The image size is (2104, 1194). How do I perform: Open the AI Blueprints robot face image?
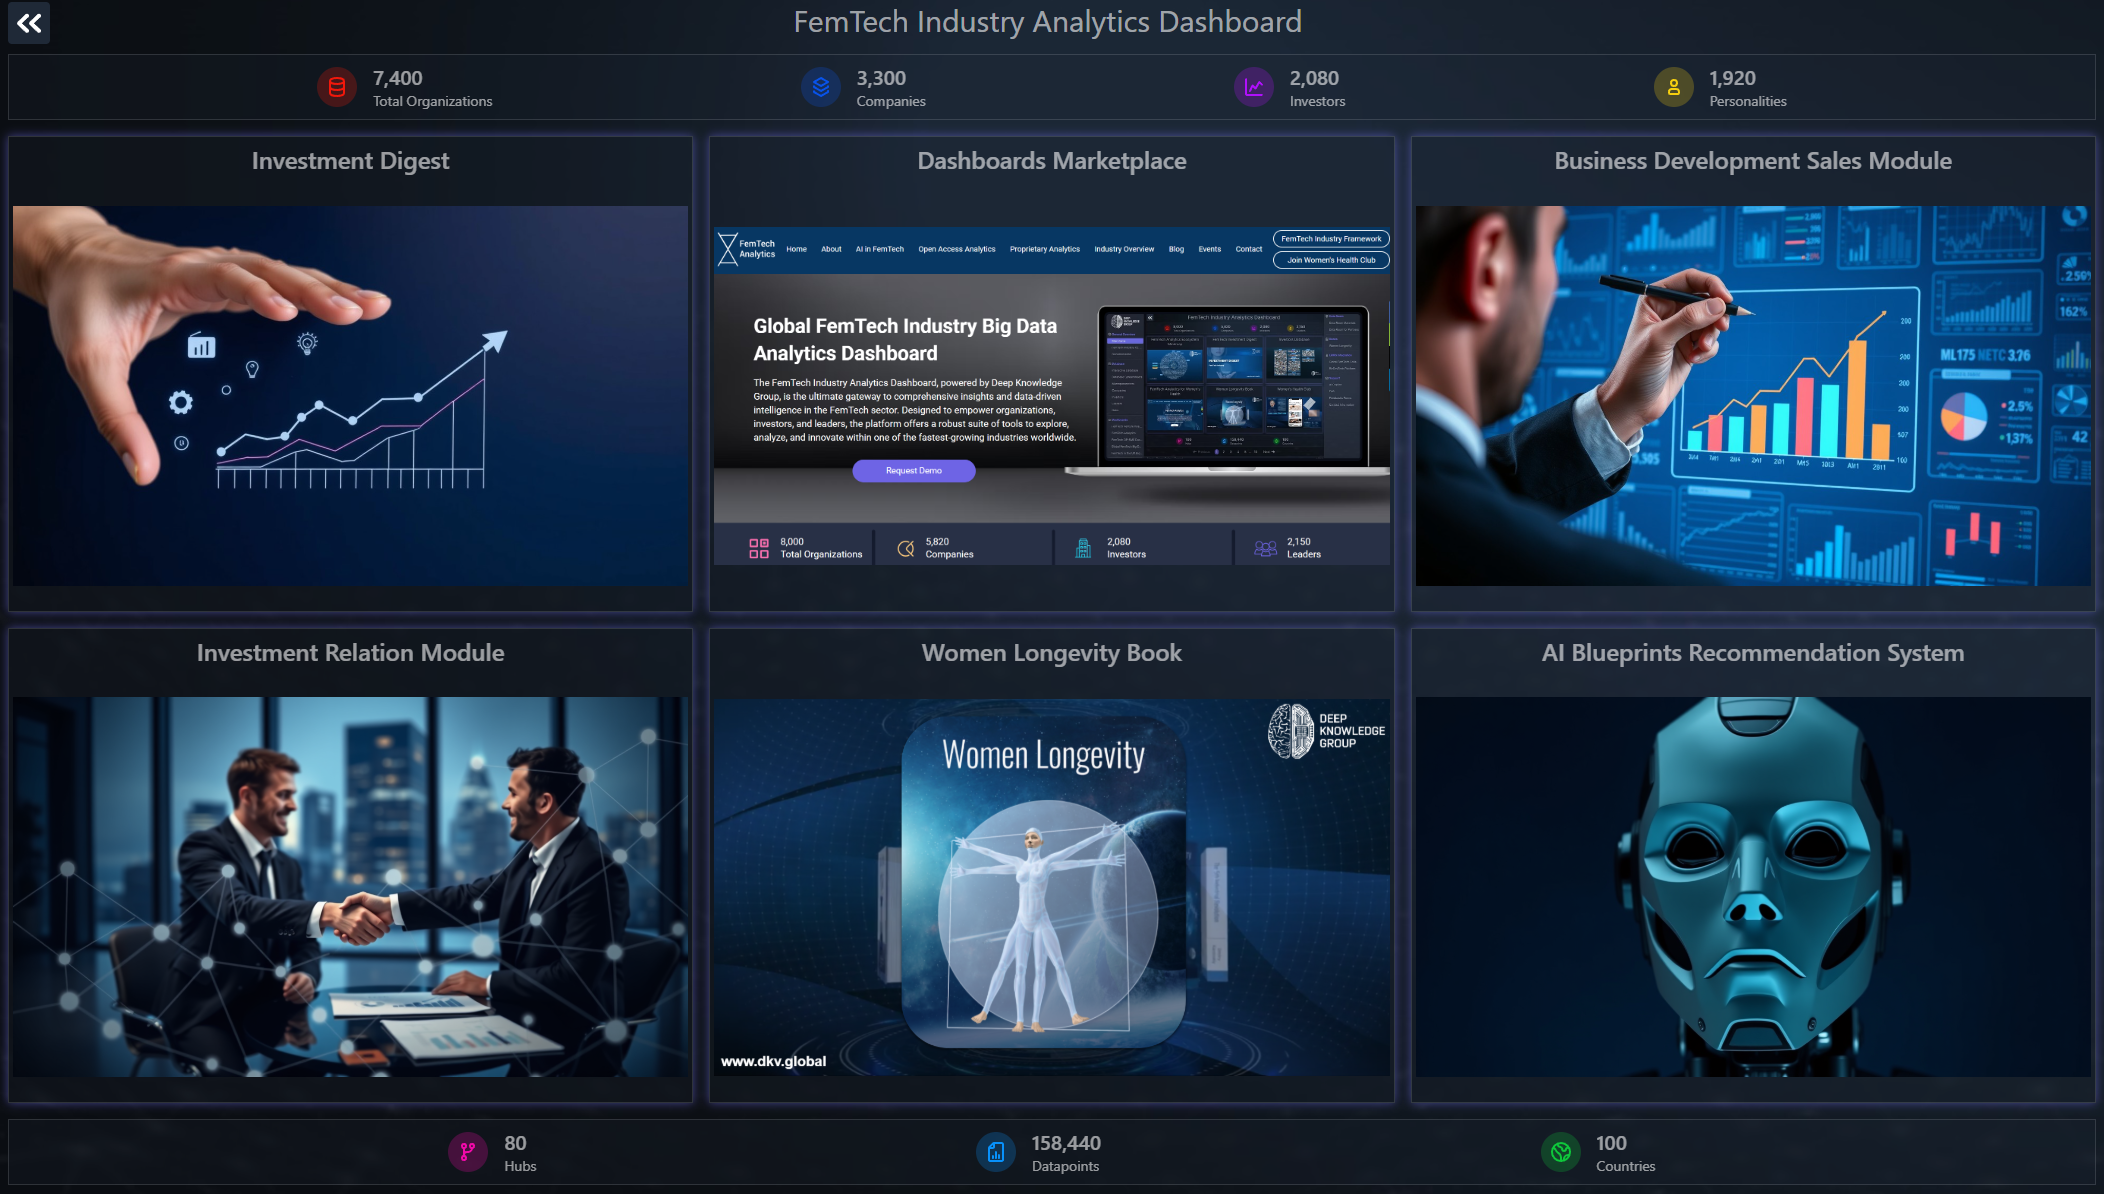1752,886
